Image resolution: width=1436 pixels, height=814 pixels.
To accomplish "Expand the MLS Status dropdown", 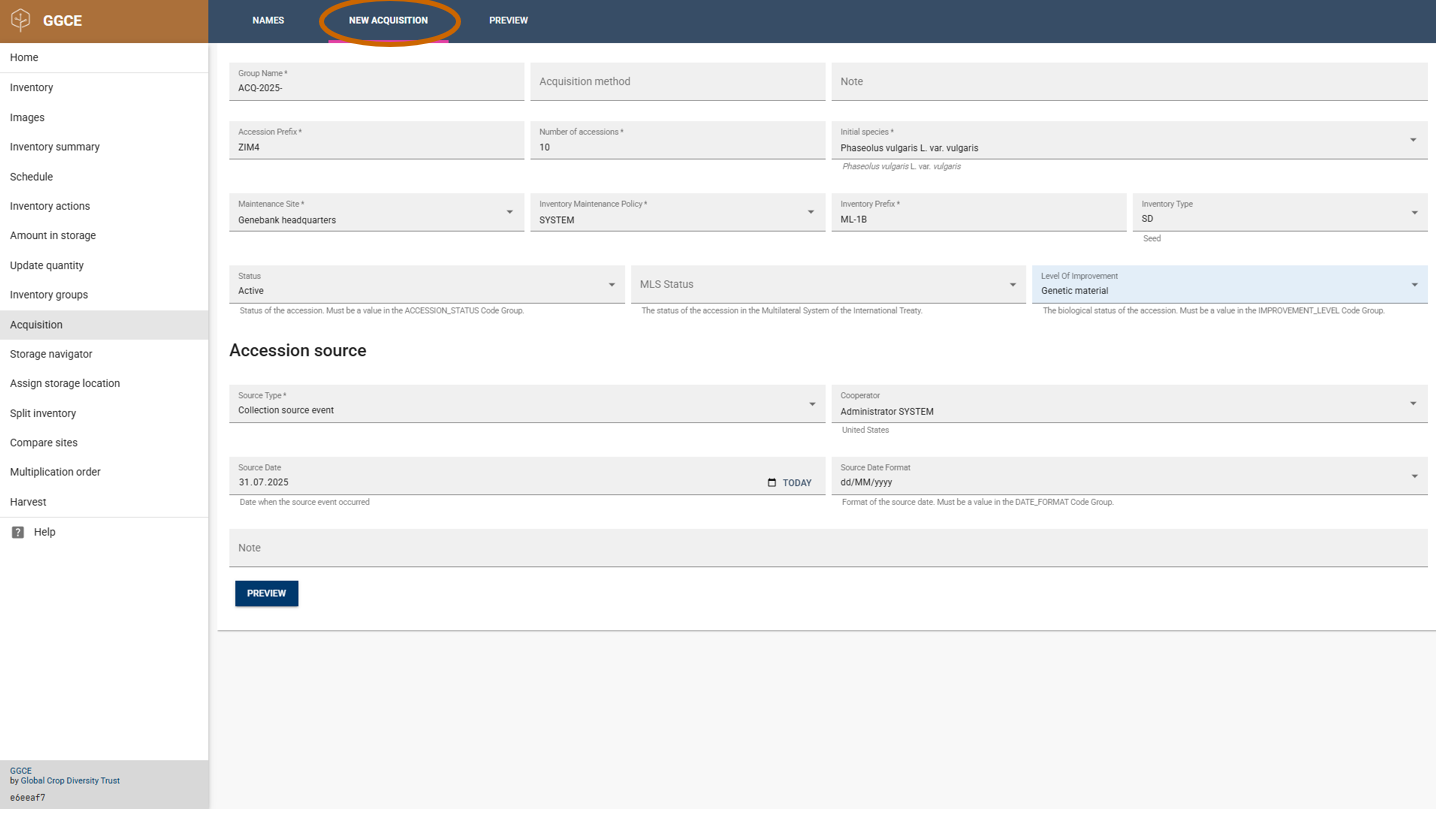I will (1012, 285).
